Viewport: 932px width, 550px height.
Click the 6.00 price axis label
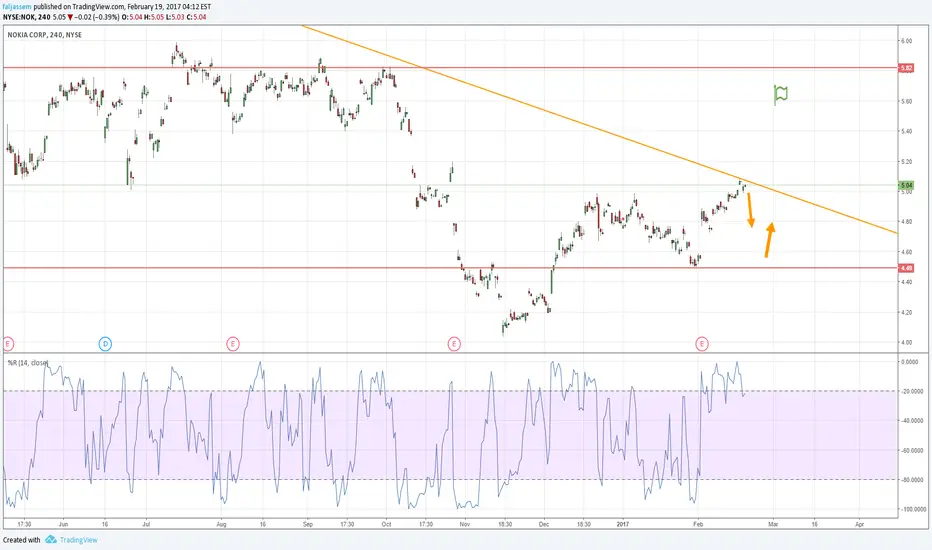(906, 41)
